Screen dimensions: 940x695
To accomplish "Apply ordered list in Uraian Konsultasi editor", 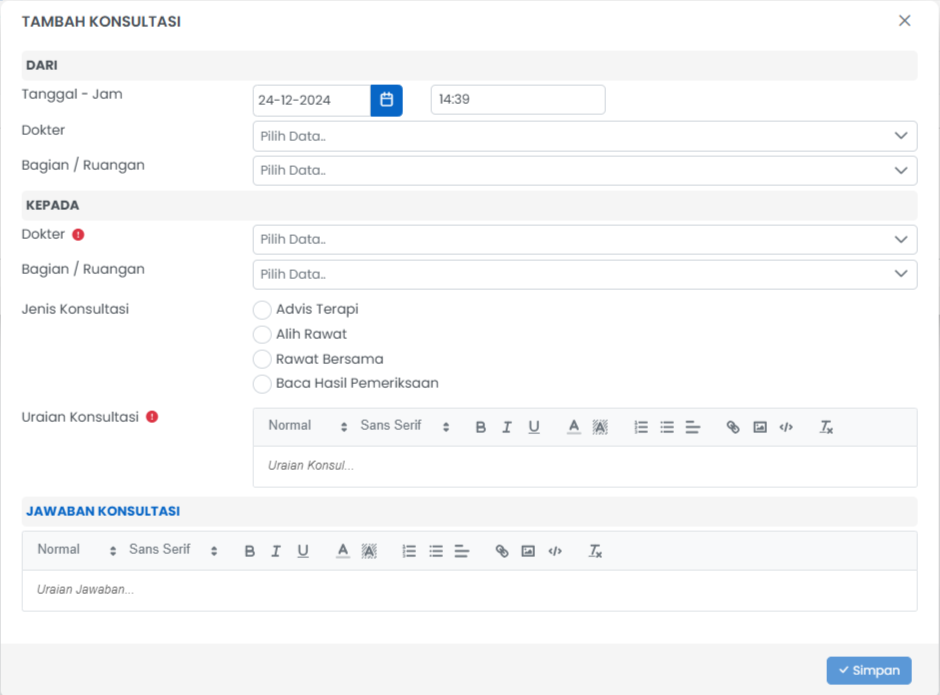I will click(641, 427).
